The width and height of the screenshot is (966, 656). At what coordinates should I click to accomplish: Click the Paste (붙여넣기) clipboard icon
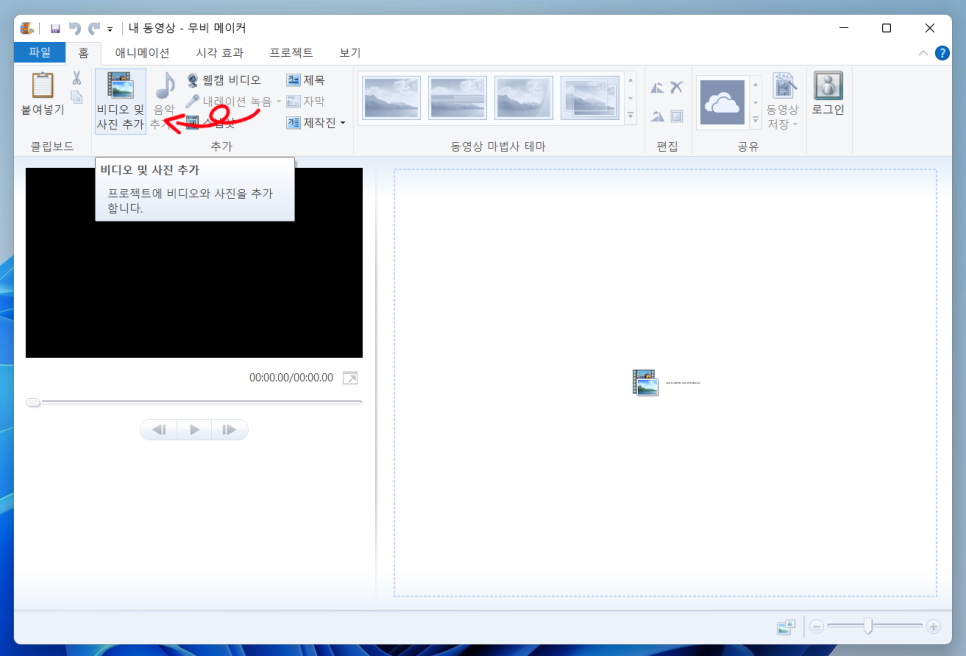click(43, 86)
